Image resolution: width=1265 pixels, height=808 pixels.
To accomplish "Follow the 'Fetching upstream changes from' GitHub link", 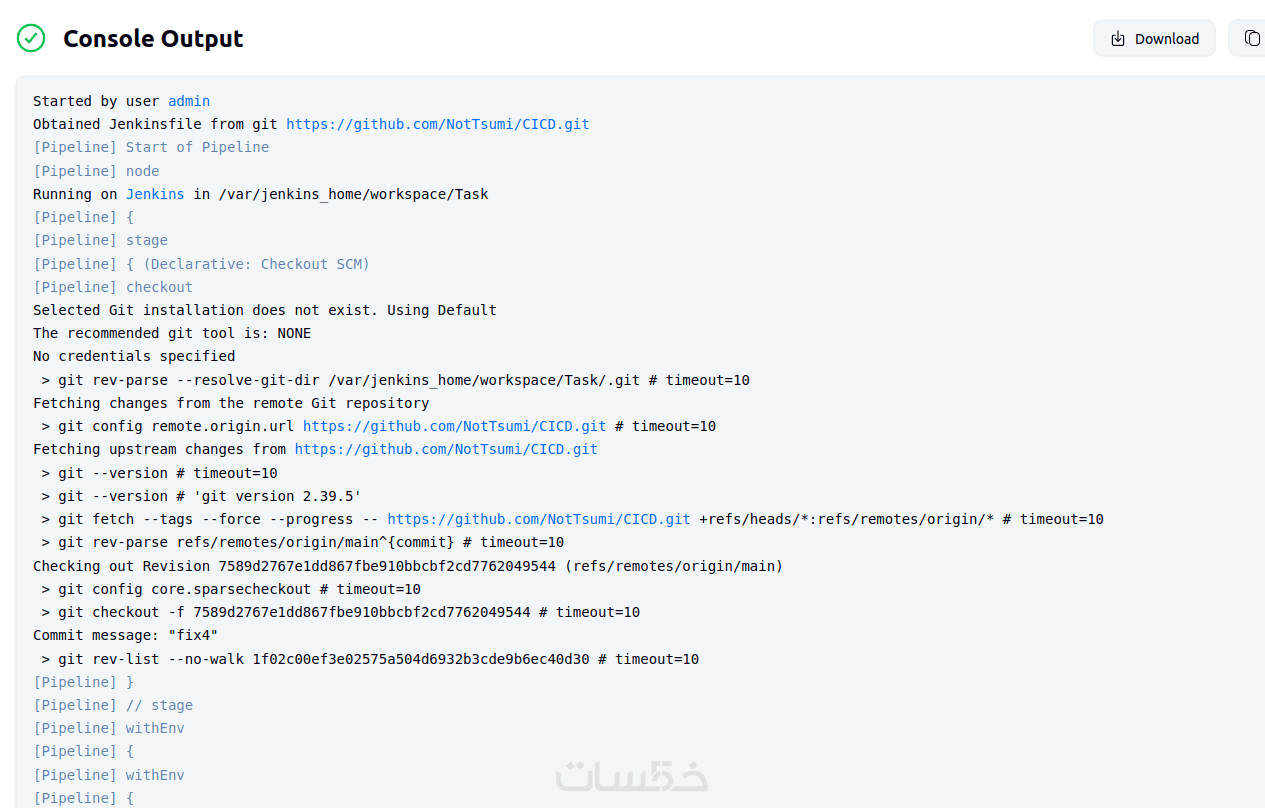I will pos(445,449).
